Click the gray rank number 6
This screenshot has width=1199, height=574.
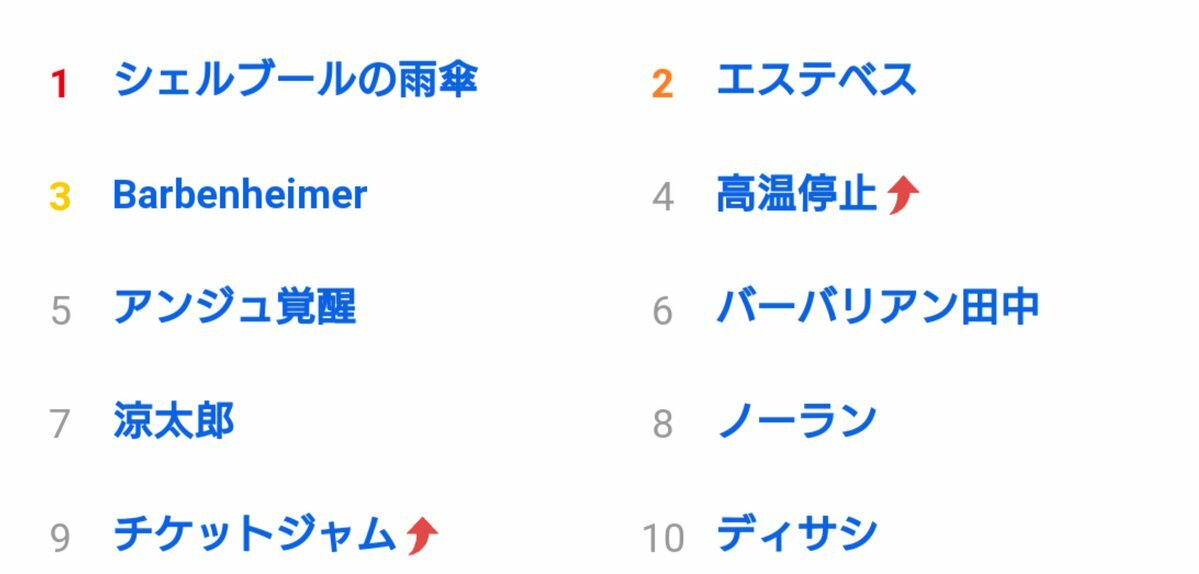663,311
